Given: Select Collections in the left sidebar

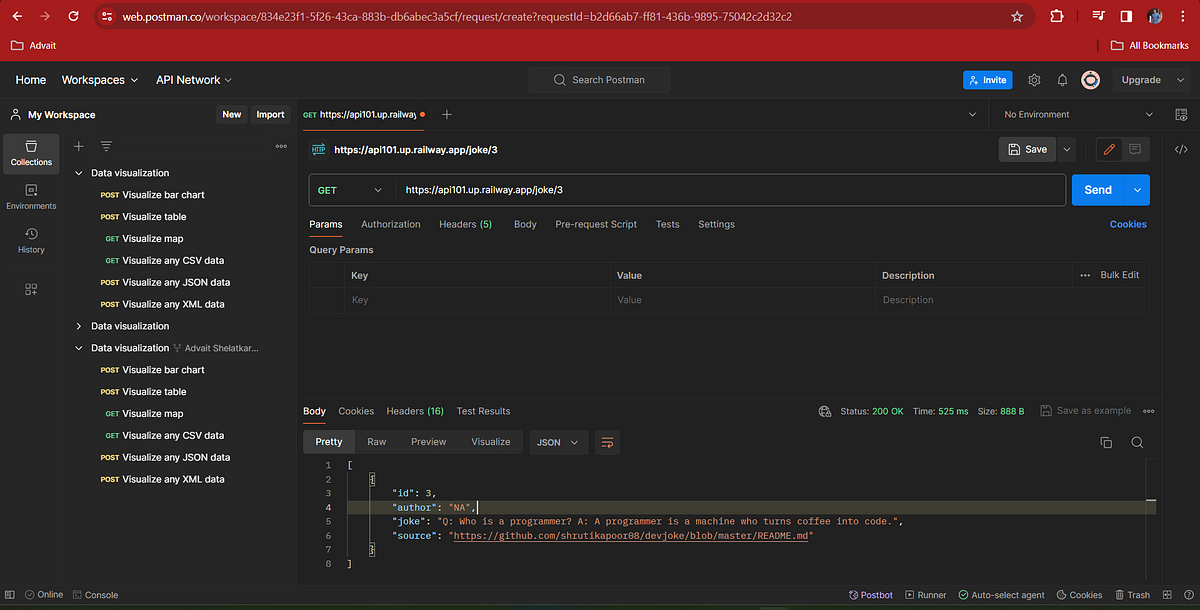Looking at the screenshot, I should tap(30, 153).
